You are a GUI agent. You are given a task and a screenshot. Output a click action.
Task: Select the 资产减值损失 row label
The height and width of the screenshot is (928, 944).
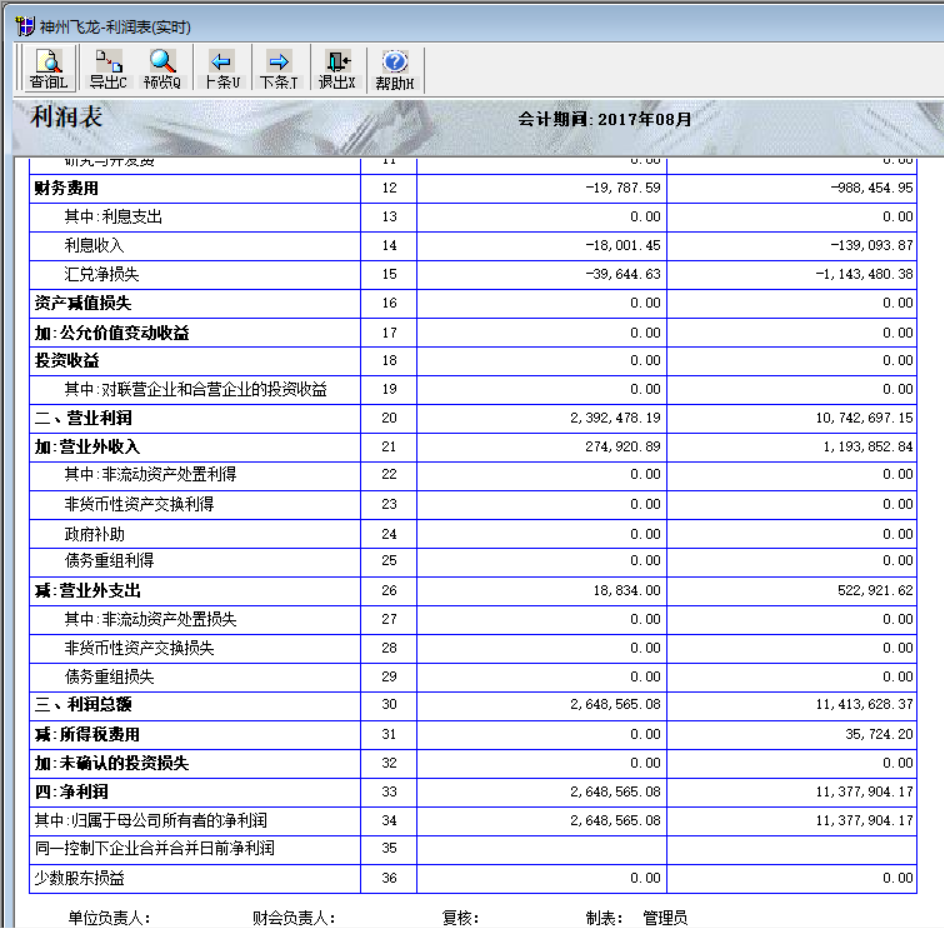[x=82, y=303]
